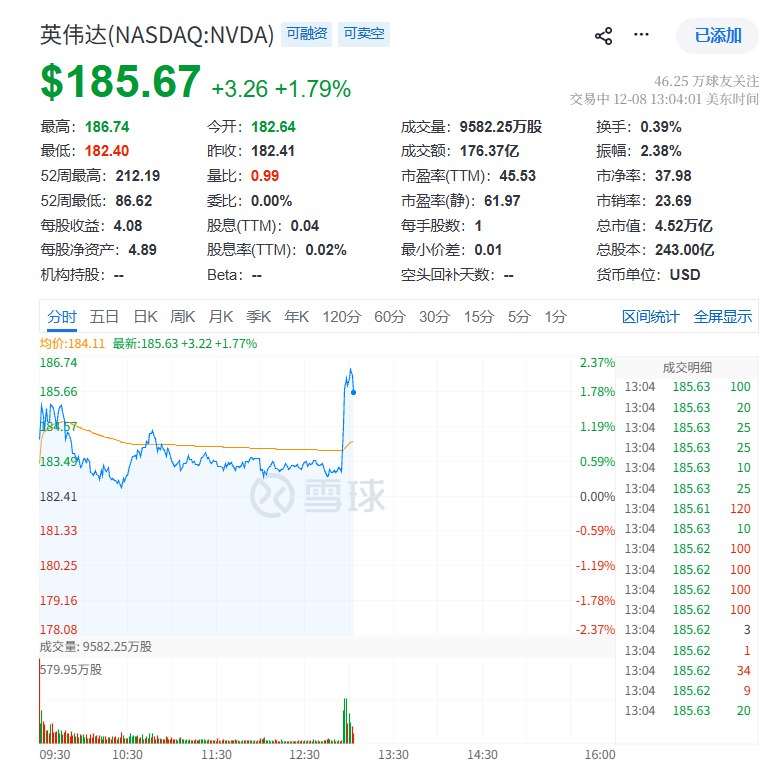Click the 成交量 value 9582.25万股 in stats

point(501,127)
